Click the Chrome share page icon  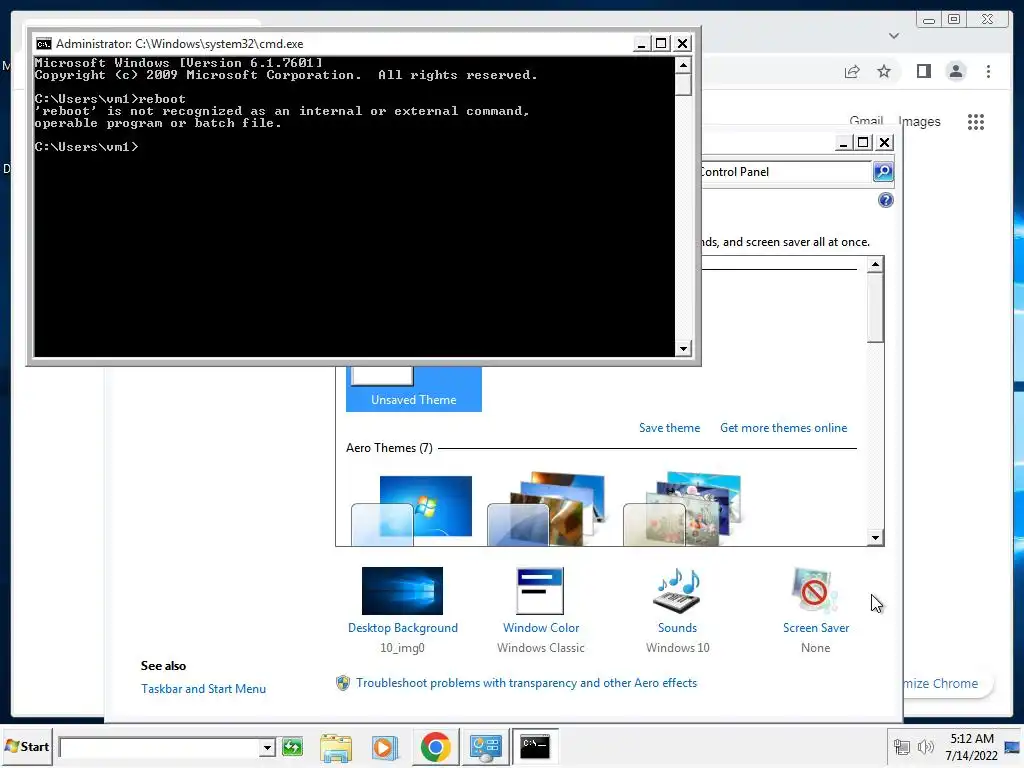point(852,71)
